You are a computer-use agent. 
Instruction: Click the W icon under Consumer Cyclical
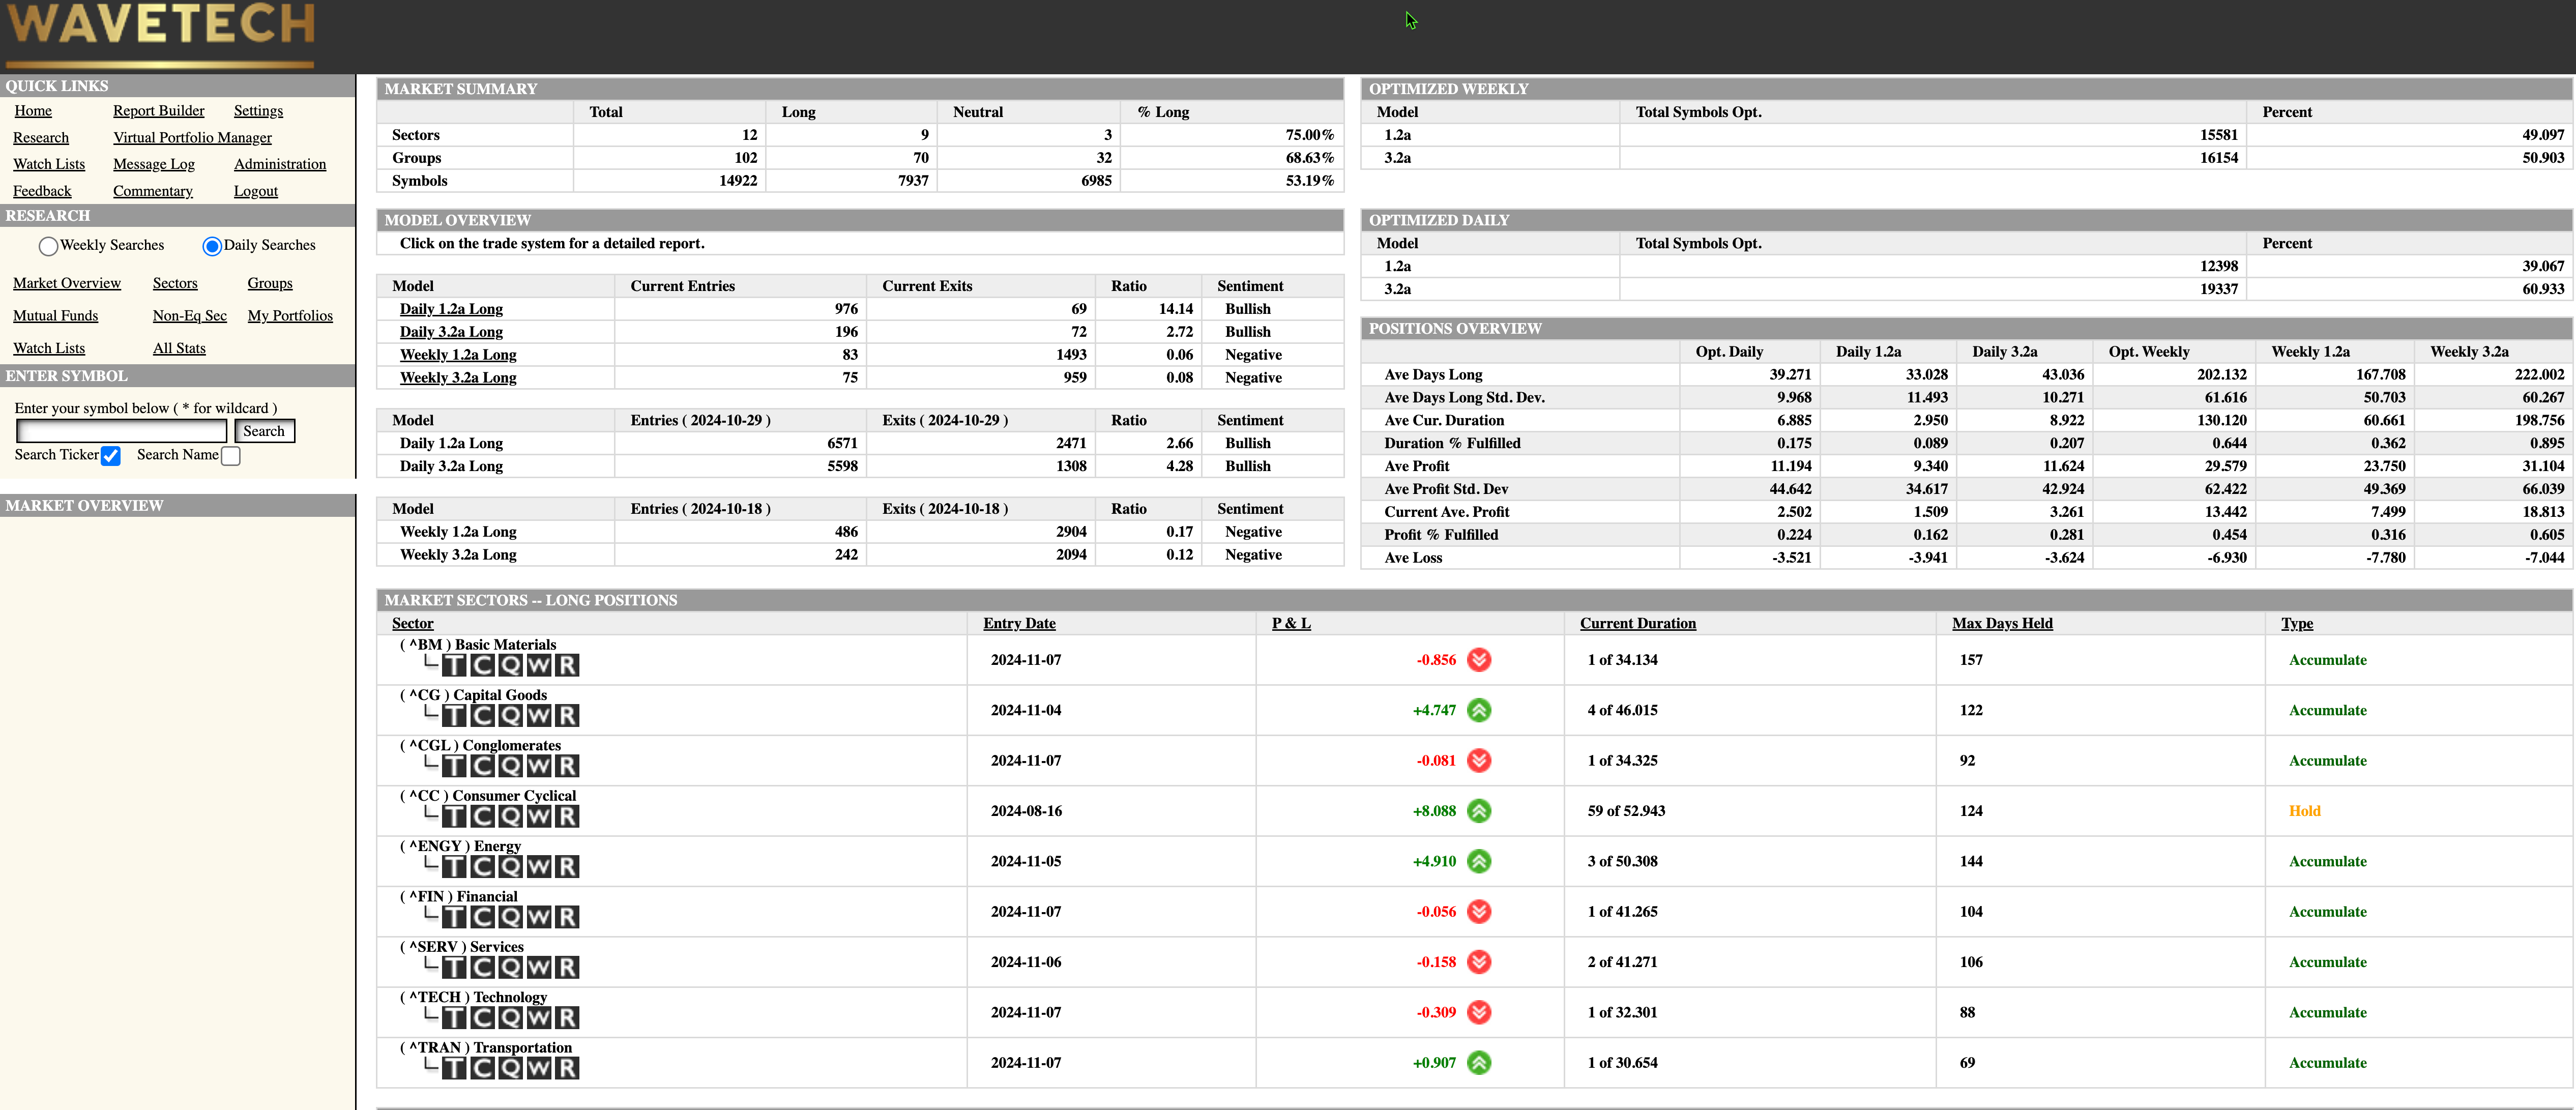(539, 817)
